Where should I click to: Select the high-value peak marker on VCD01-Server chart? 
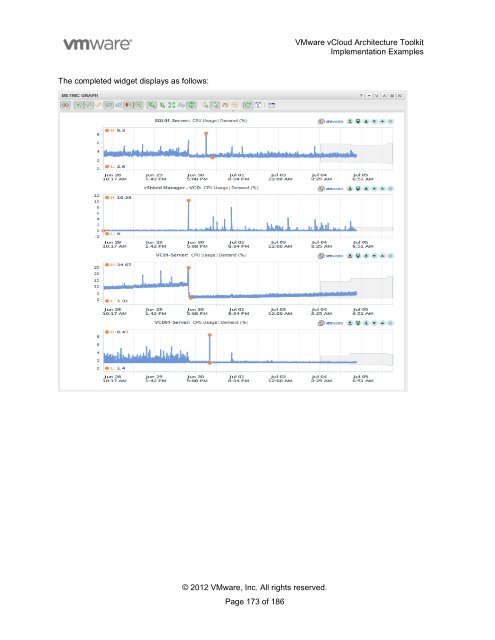tap(210, 335)
